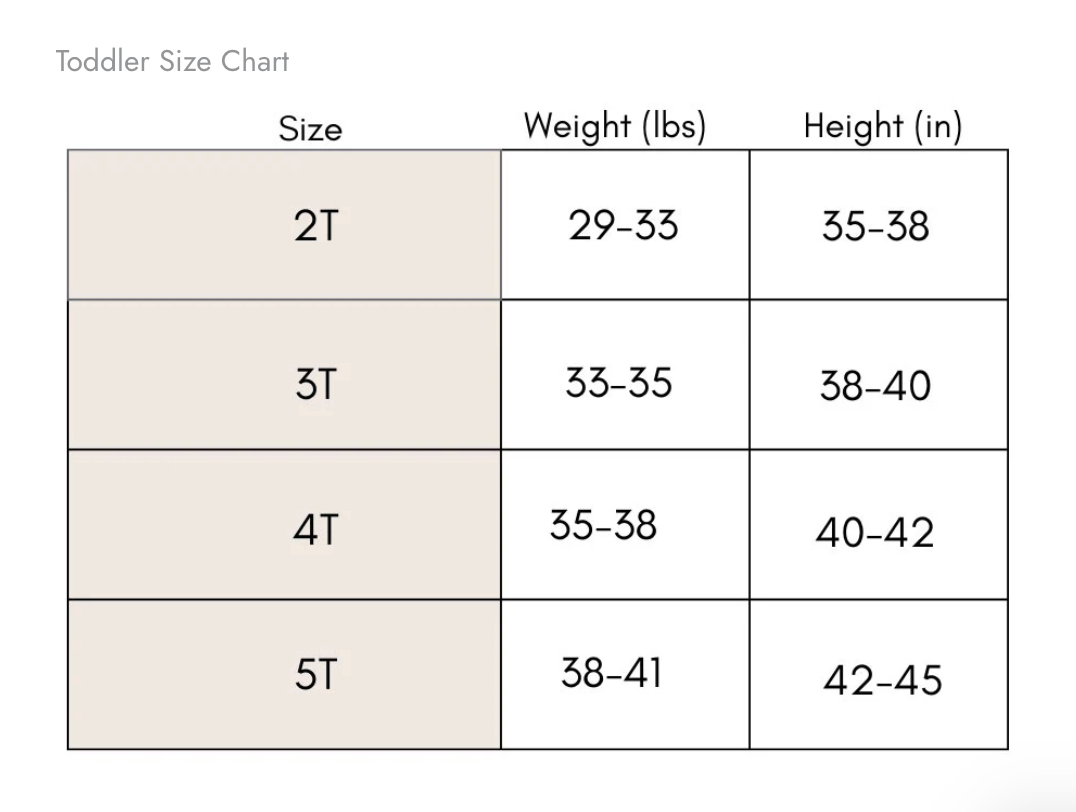
Task: Select the 4T size cell
Action: pos(316,529)
